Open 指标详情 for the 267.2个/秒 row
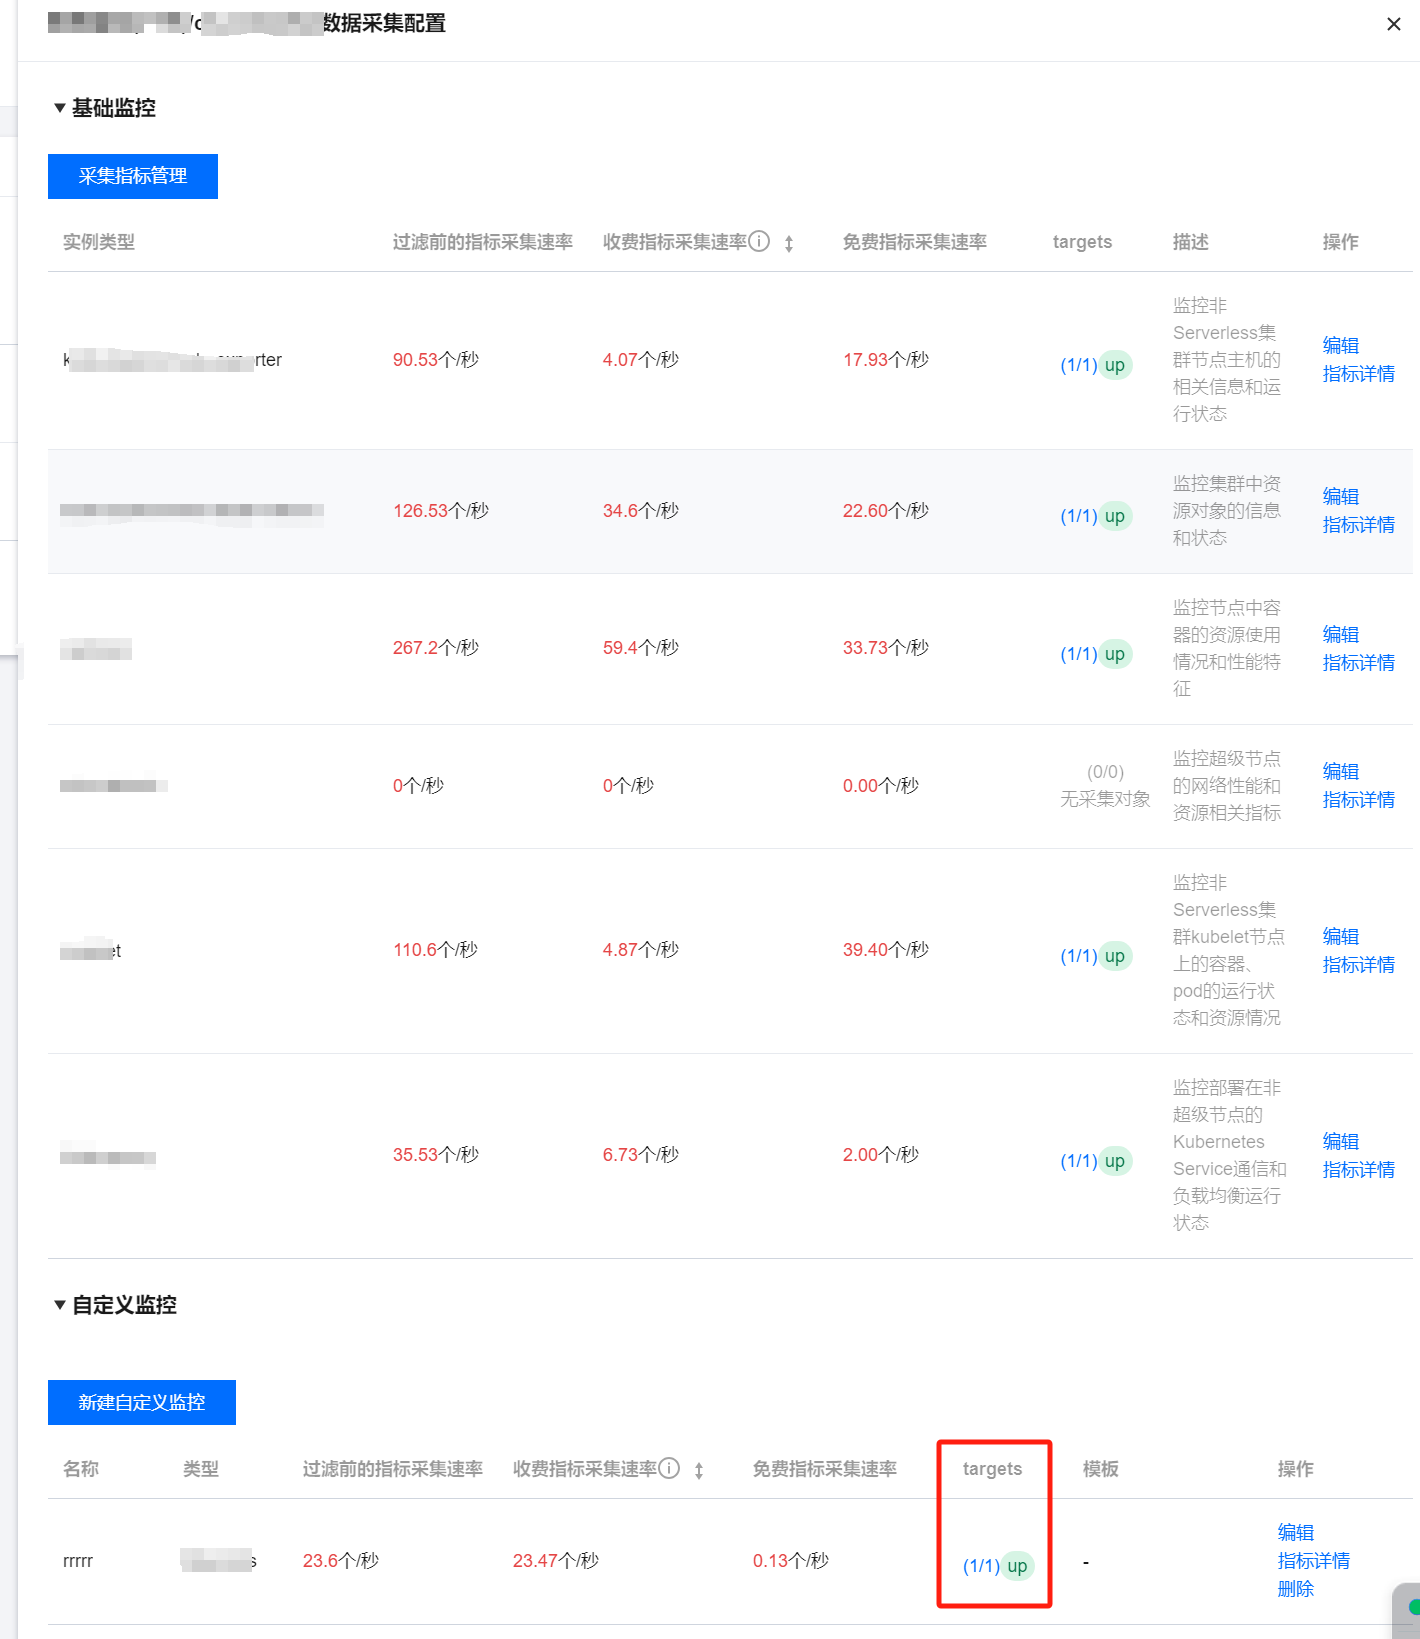The image size is (1420, 1639). point(1358,663)
